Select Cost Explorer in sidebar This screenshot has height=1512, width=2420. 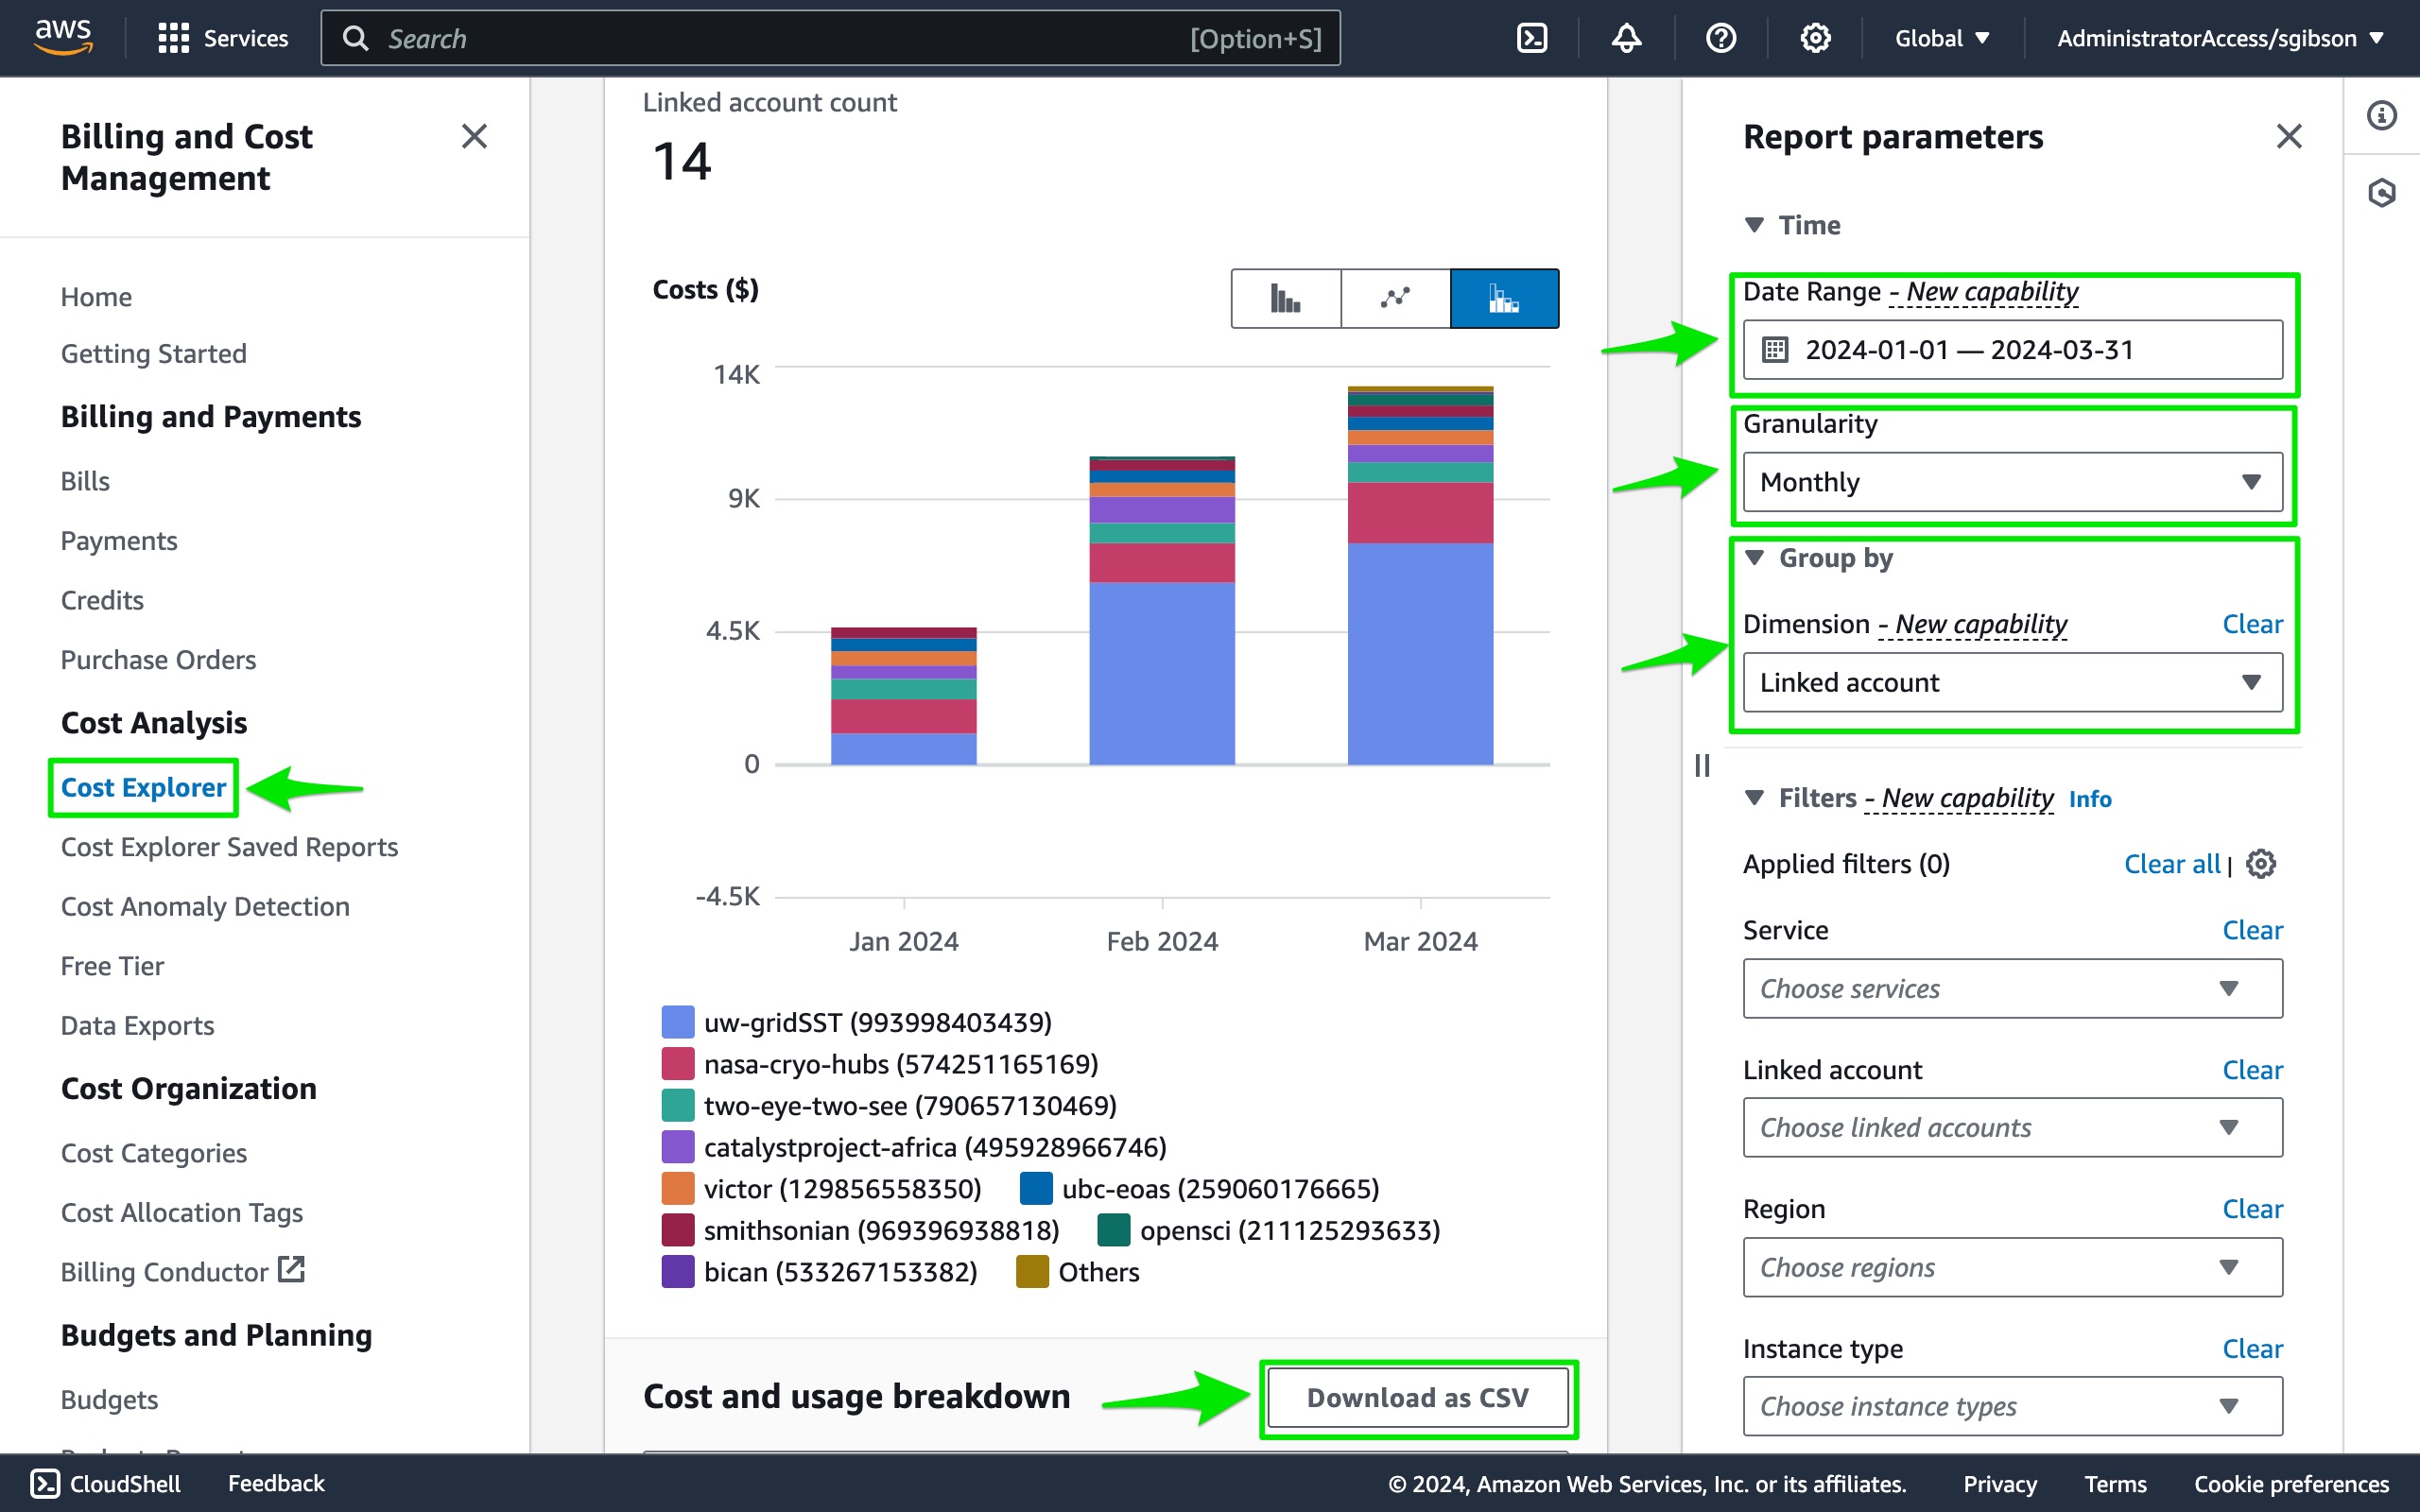pos(144,788)
